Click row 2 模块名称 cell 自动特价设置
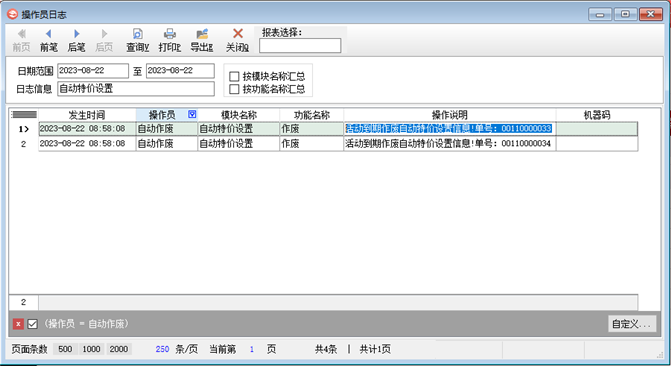This screenshot has width=671, height=366. pos(239,144)
